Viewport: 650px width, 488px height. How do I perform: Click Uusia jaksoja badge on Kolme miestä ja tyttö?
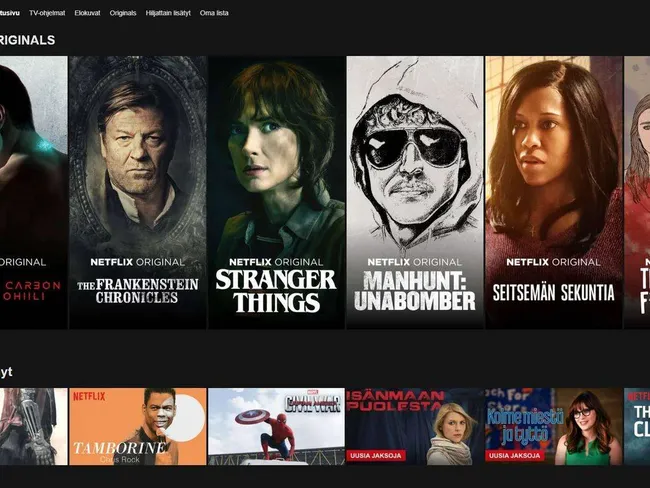click(515, 456)
